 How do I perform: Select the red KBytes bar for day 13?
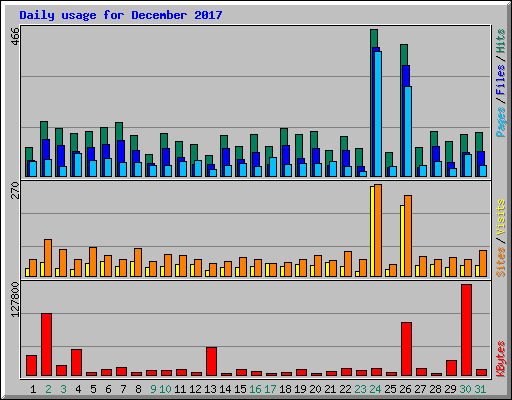coord(211,361)
